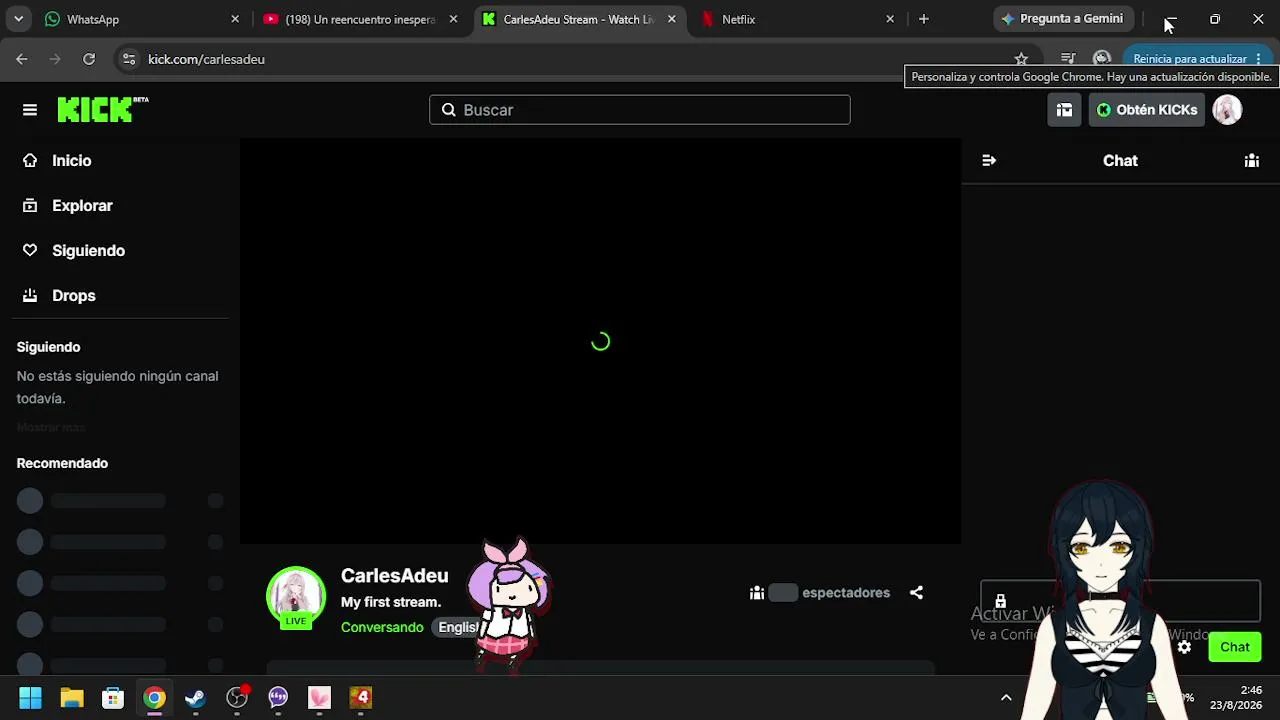The image size is (1280, 720).
Task: Switch to the YouTube 'Un reencuentro' tab
Action: tap(360, 19)
